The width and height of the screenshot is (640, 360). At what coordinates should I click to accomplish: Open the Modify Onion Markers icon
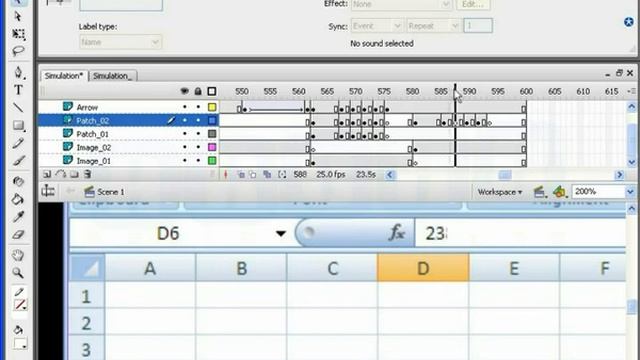[x=282, y=175]
